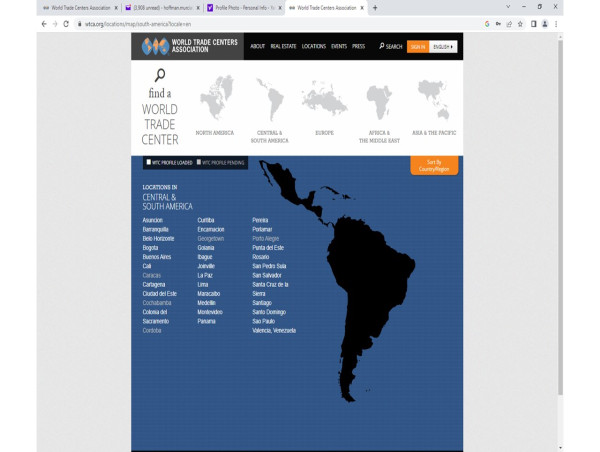Open the Montevideo location link
This screenshot has width=600, height=452.
[x=210, y=312]
